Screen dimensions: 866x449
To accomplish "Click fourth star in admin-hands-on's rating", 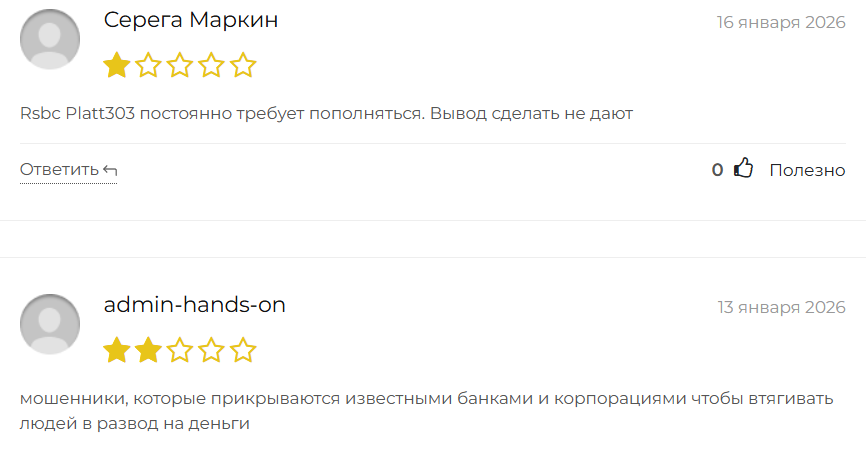I will 212,351.
